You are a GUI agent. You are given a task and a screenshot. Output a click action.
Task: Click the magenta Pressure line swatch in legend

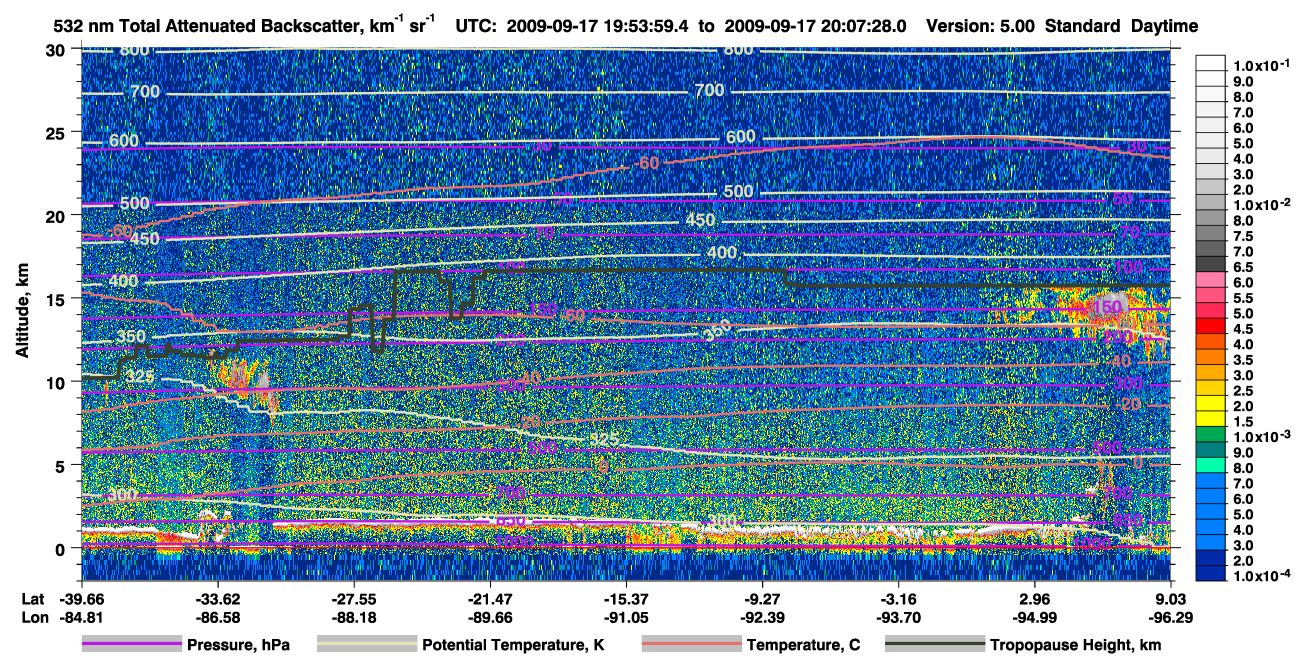(x=131, y=645)
